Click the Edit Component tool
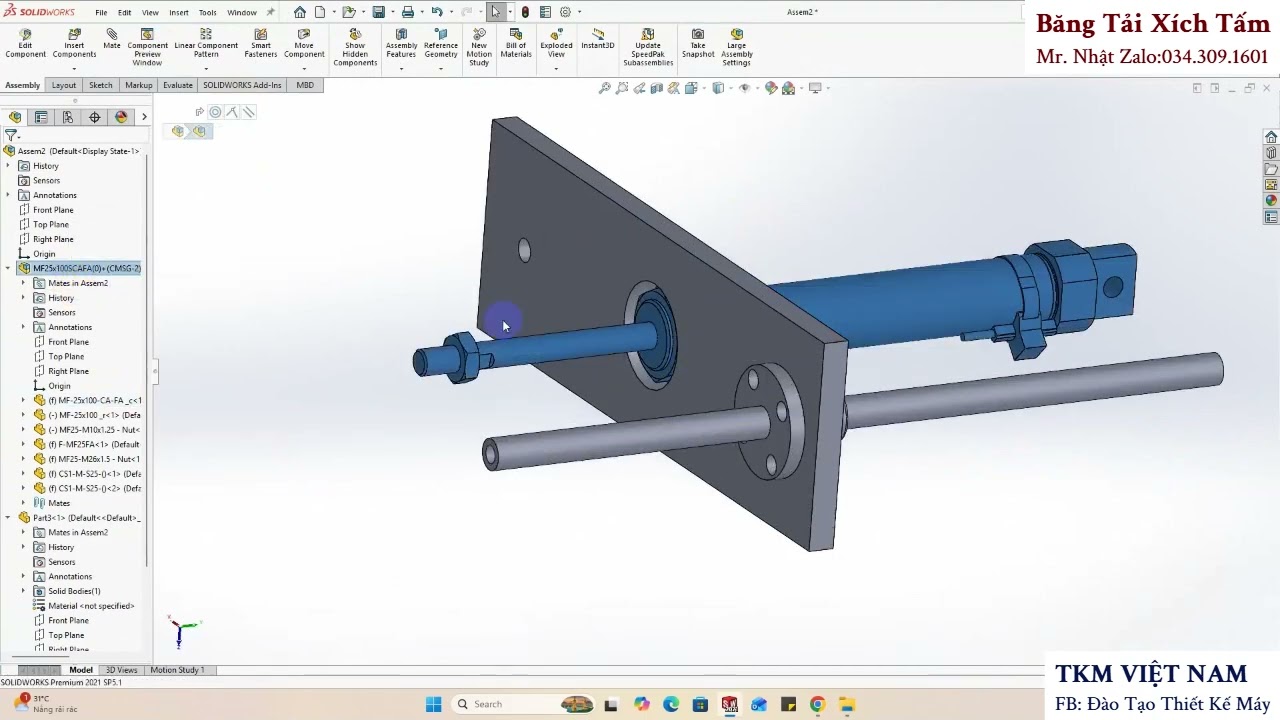Screen dimensions: 1280x720 (25, 44)
